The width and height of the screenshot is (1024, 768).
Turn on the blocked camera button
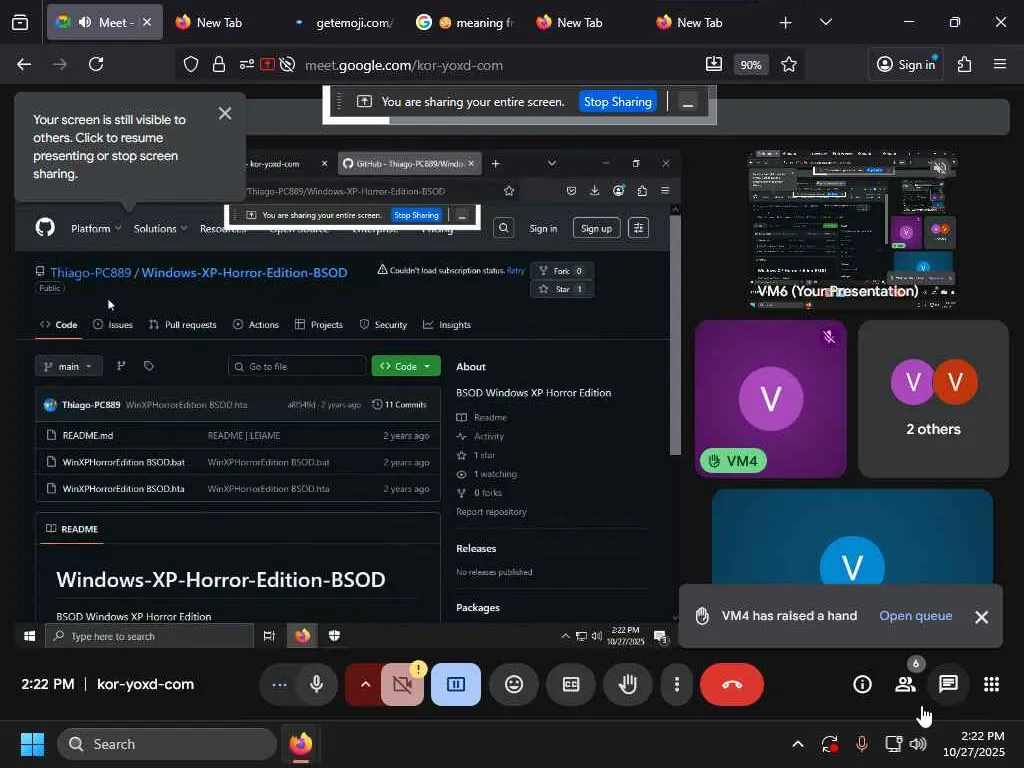pos(402,684)
